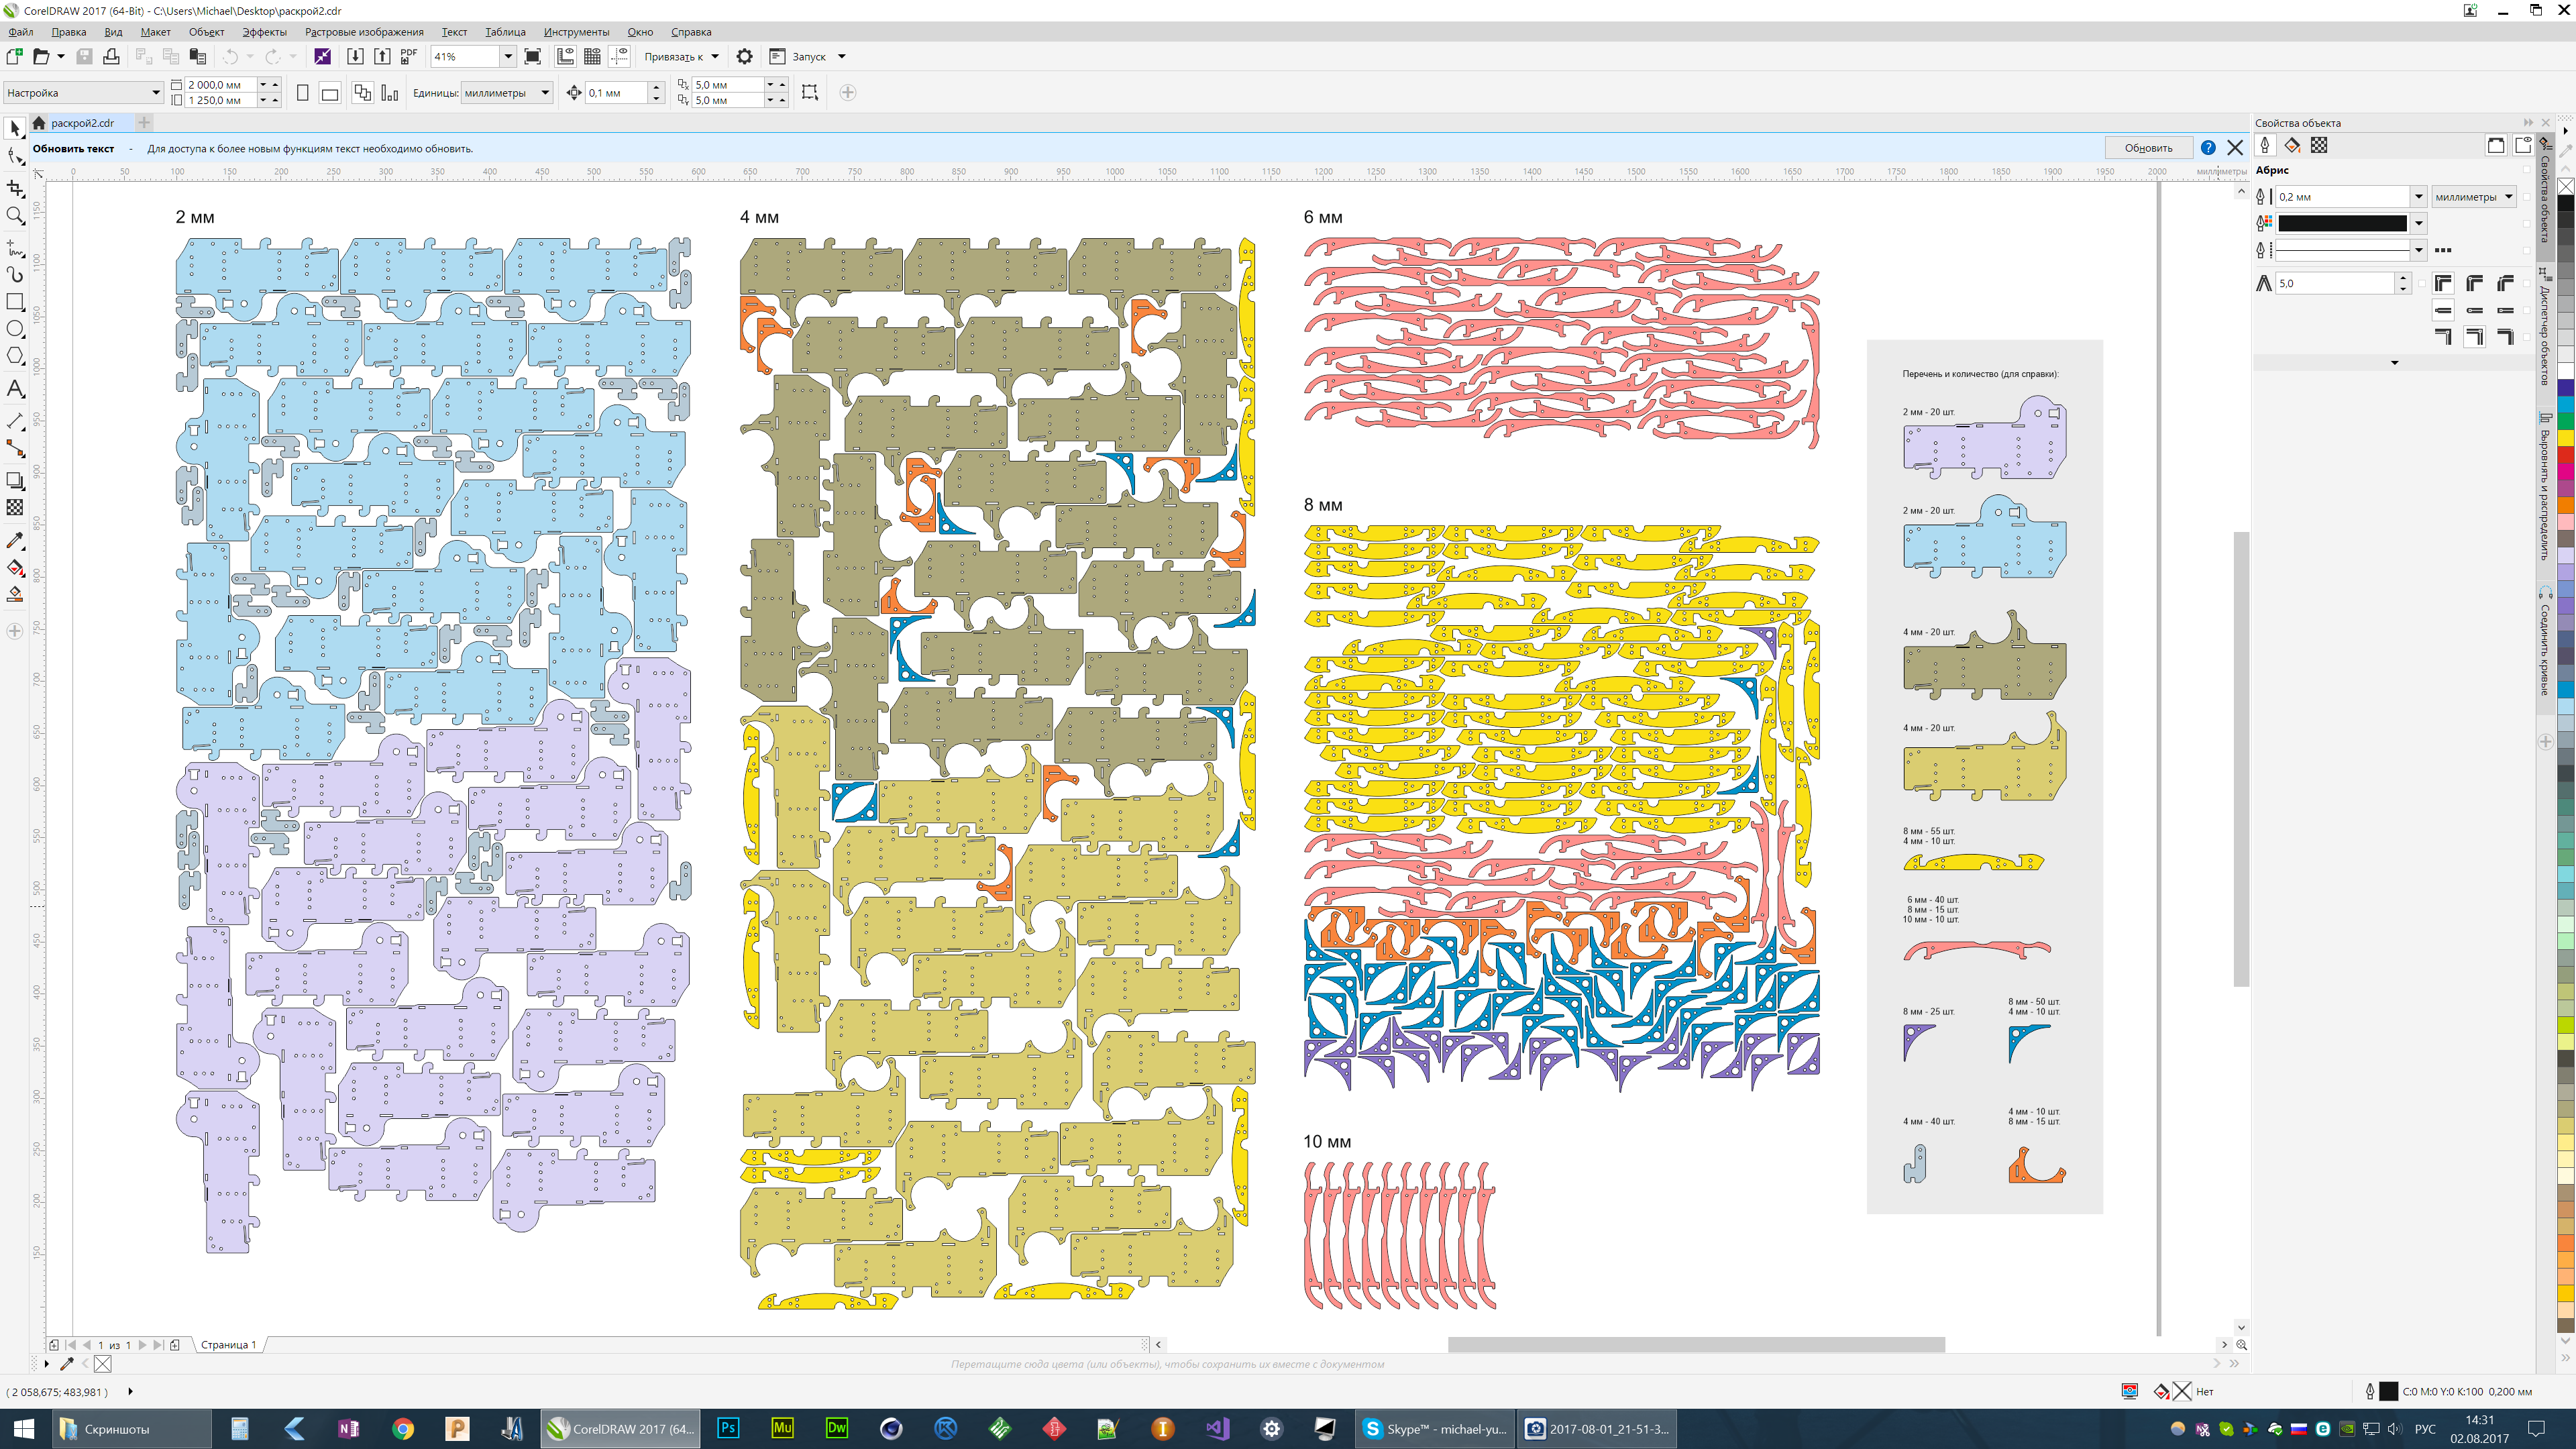Open the Options gear icon
This screenshot has height=1449, width=2576.
pos(744,57)
